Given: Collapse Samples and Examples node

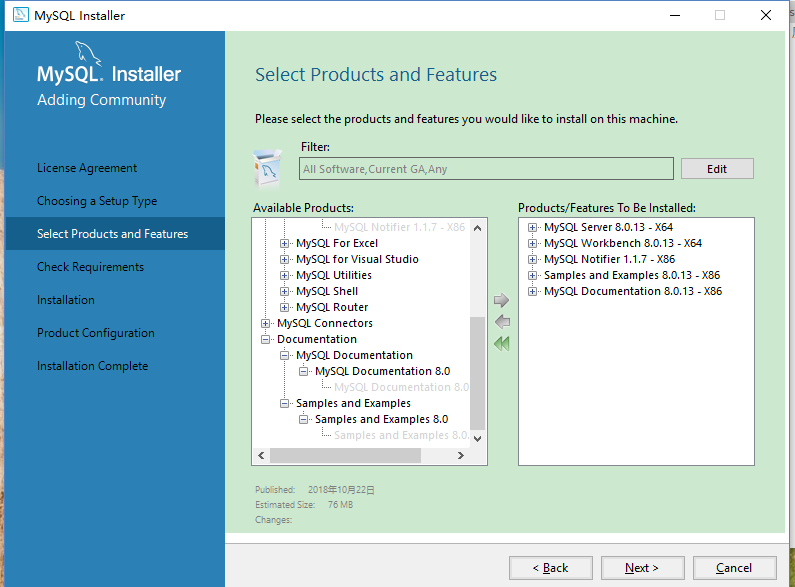Looking at the screenshot, I should pos(284,403).
